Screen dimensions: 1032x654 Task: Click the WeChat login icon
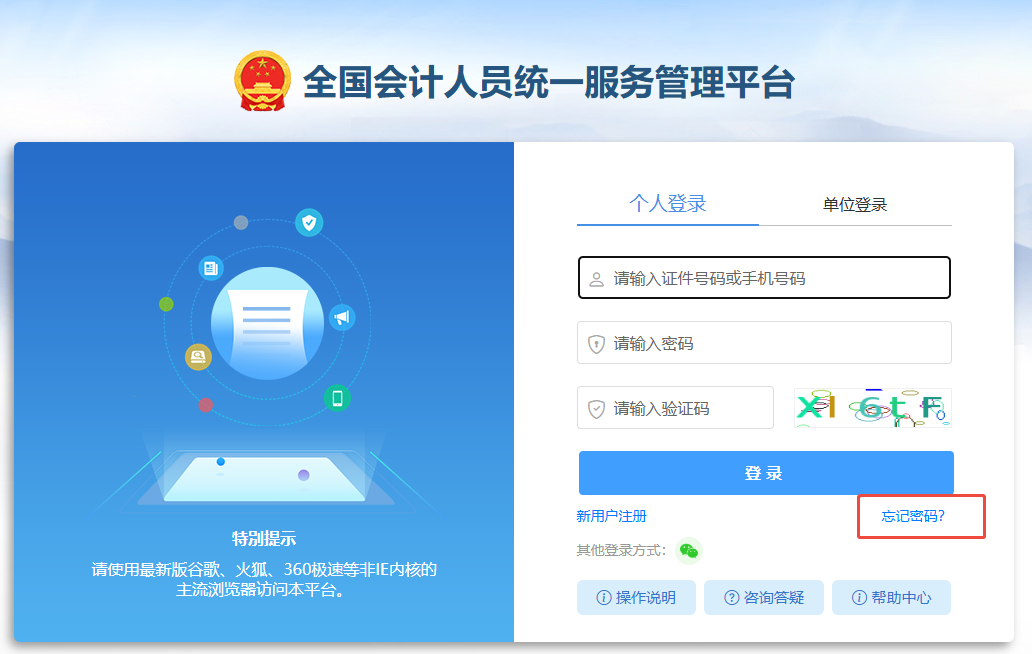click(x=689, y=551)
